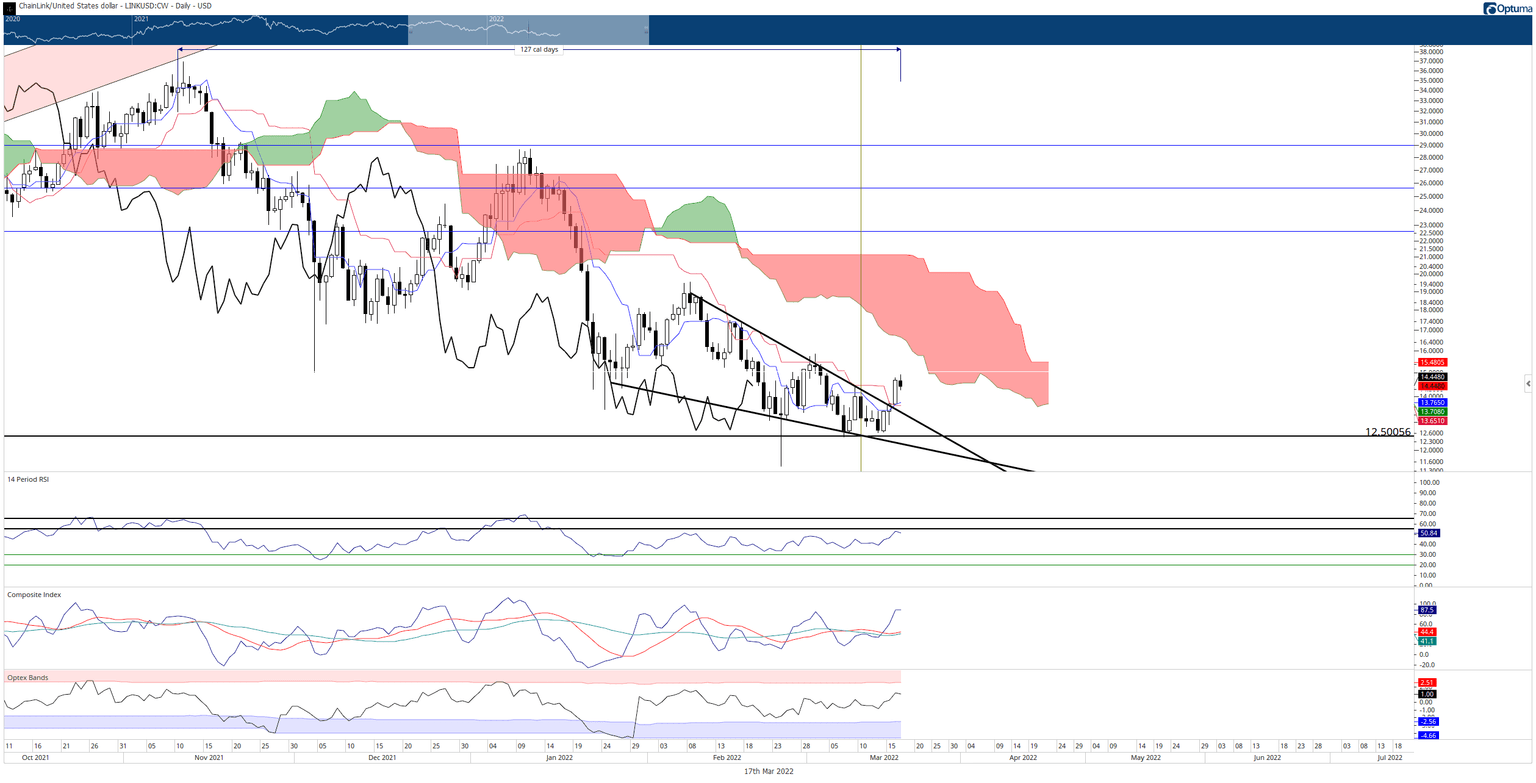Click the green 13.7080 price tag
This screenshot has width=1536, height=783.
pyautogui.click(x=1432, y=412)
